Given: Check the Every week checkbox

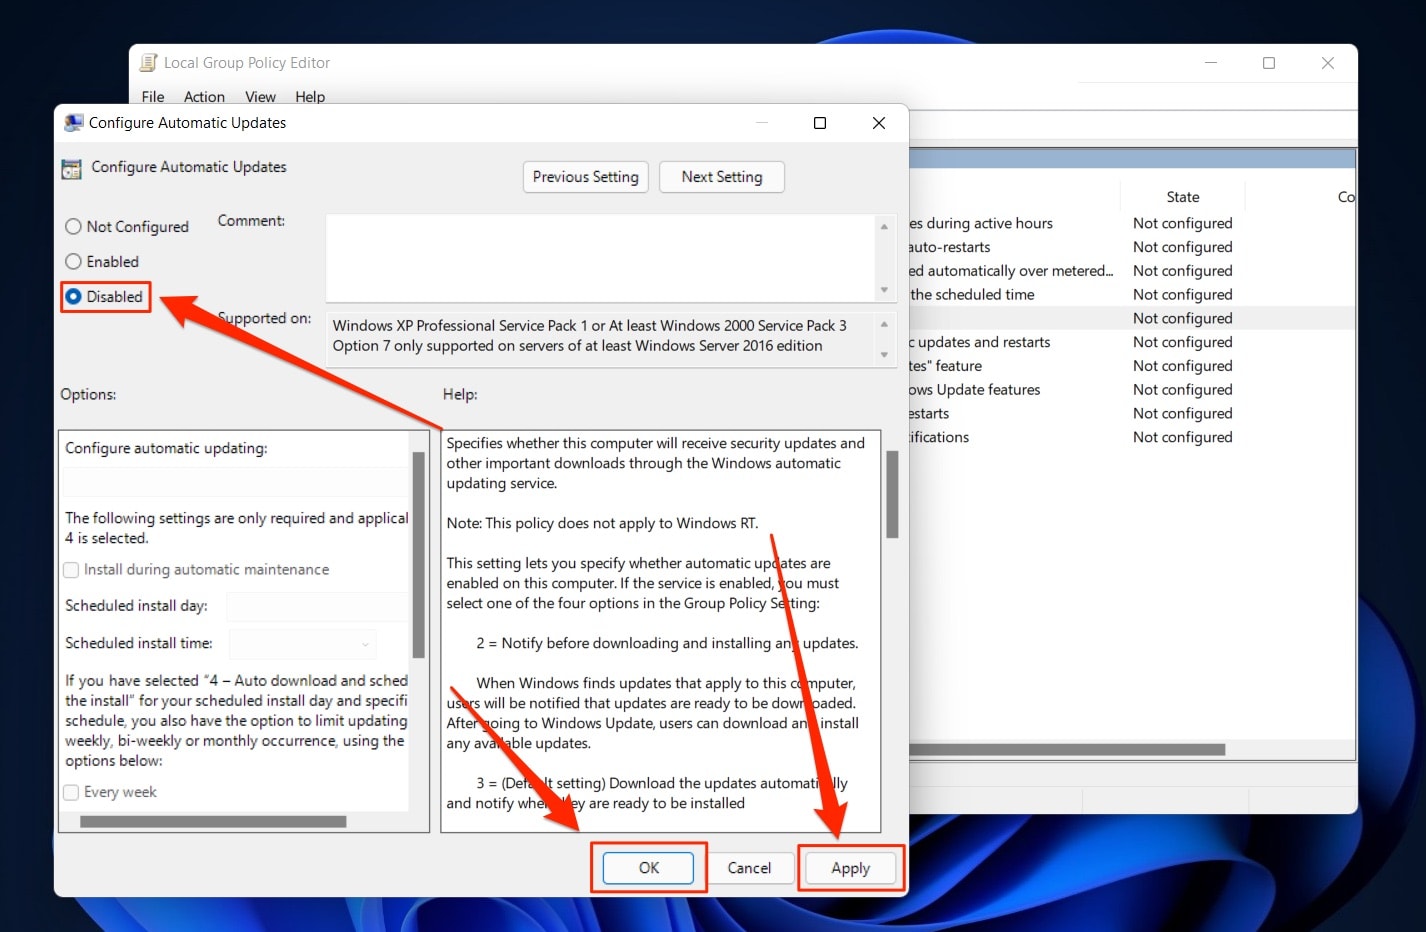Looking at the screenshot, I should coord(71,792).
